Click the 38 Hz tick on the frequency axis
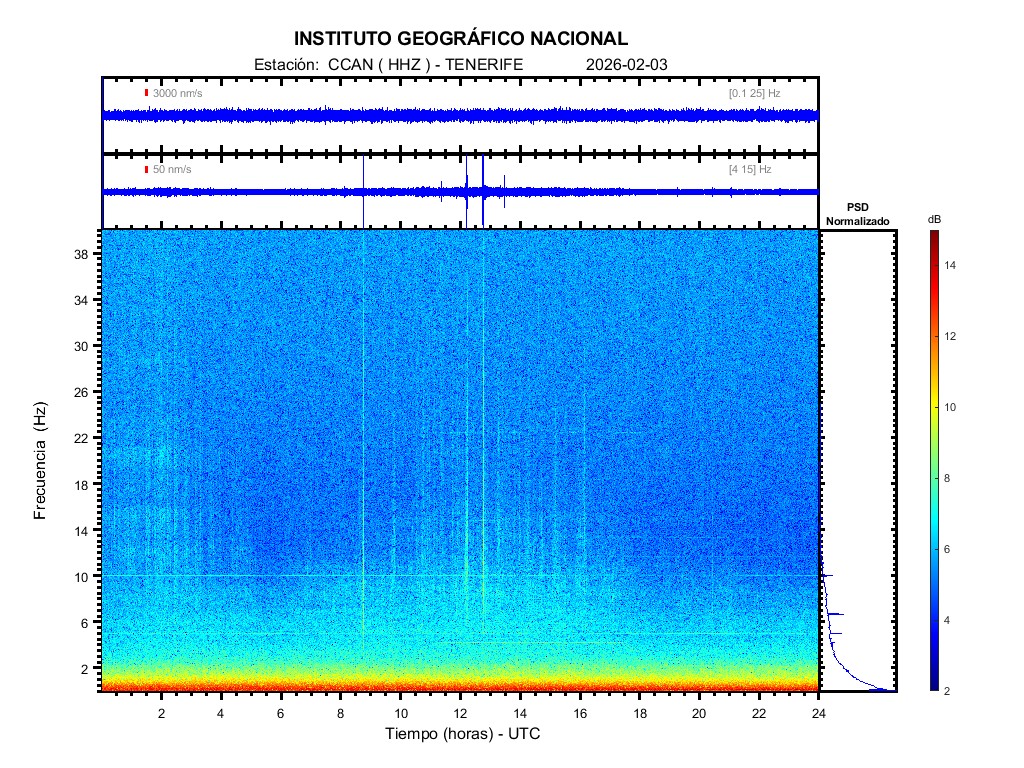The height and width of the screenshot is (768, 1024). pos(87,254)
